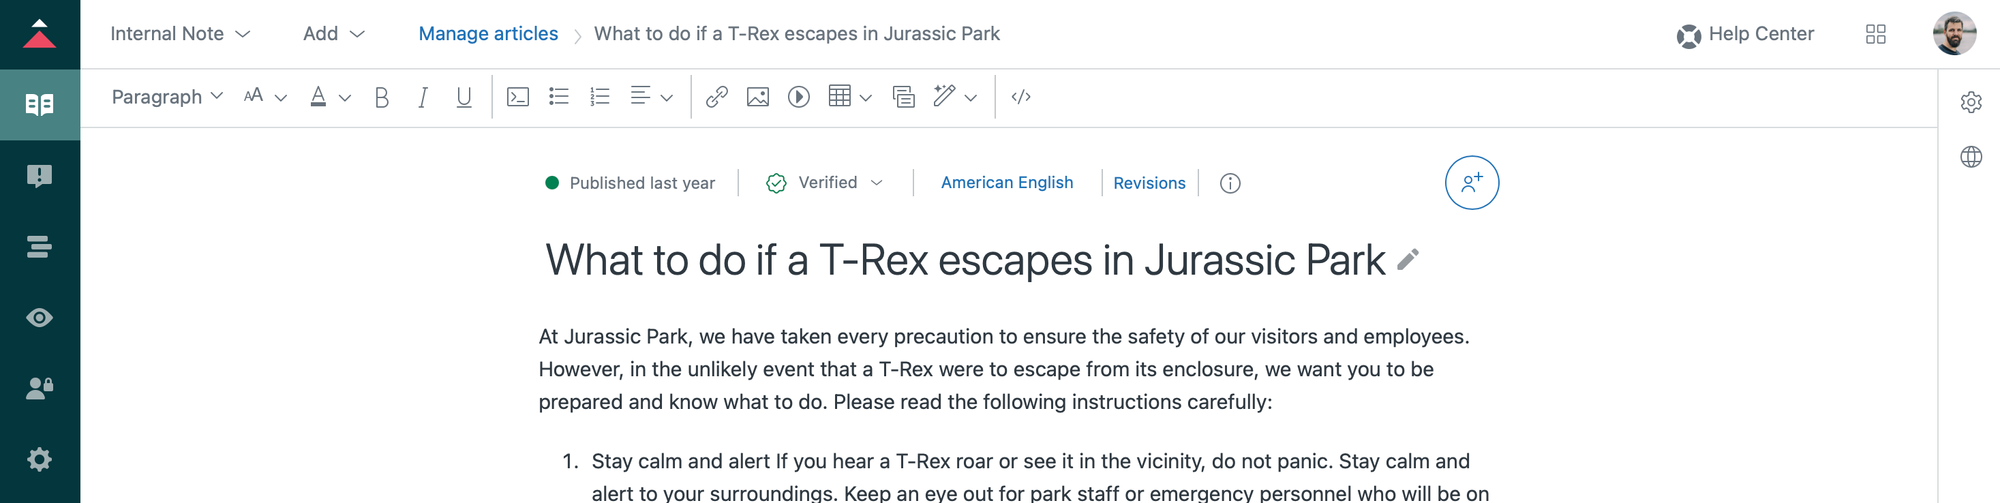Click the Zendesk Guide logo icon
2000x503 pixels.
click(x=39, y=34)
